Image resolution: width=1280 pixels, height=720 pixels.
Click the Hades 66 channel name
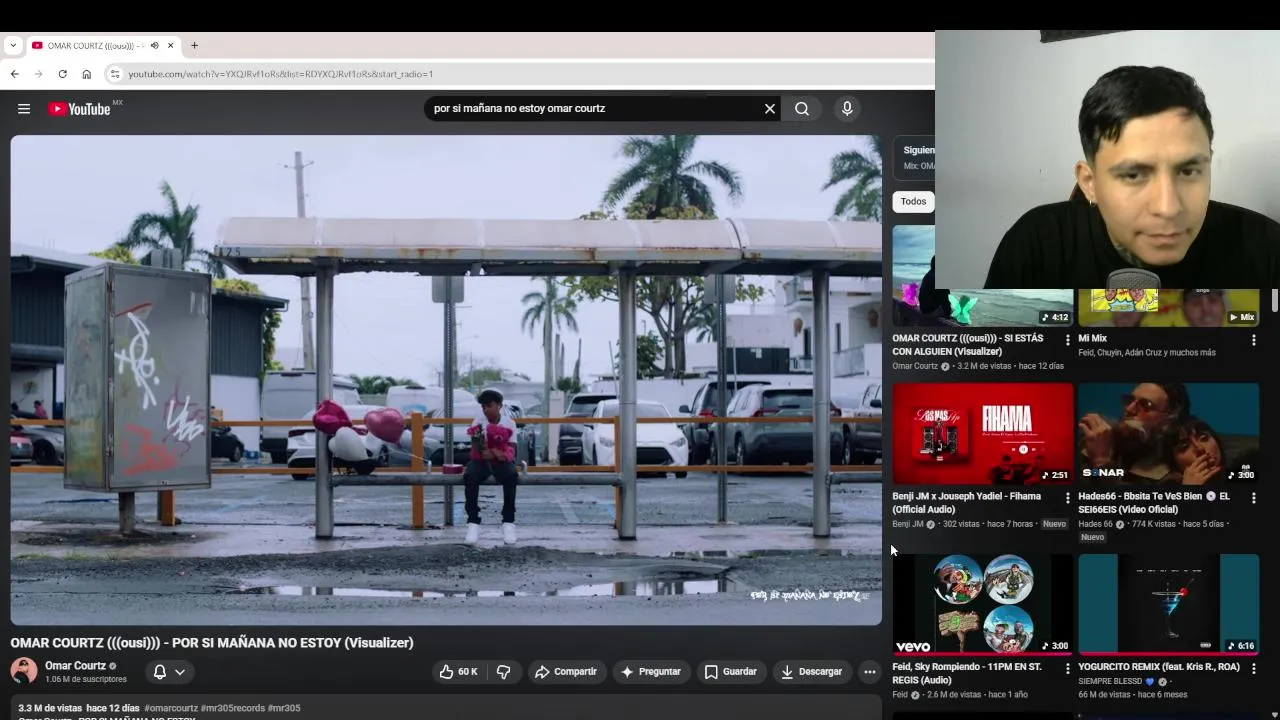[x=1095, y=524]
